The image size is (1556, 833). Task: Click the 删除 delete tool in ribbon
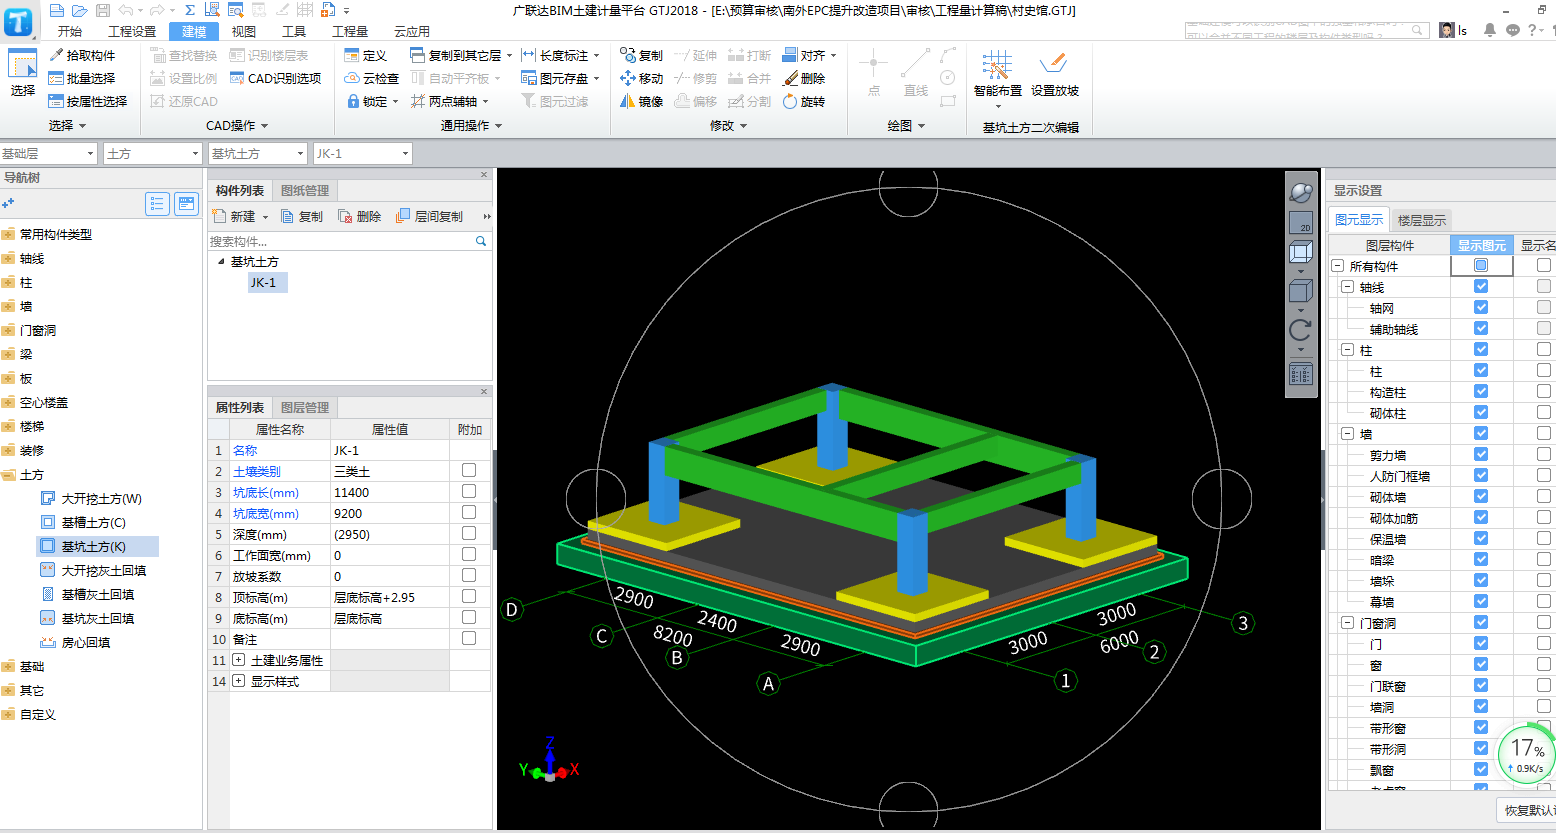tap(804, 78)
